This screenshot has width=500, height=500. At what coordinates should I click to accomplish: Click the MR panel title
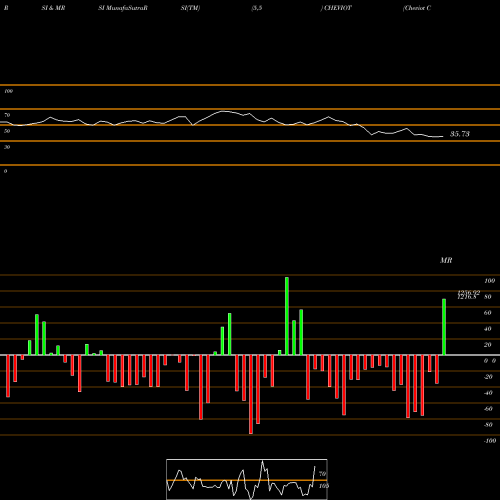pos(446,260)
